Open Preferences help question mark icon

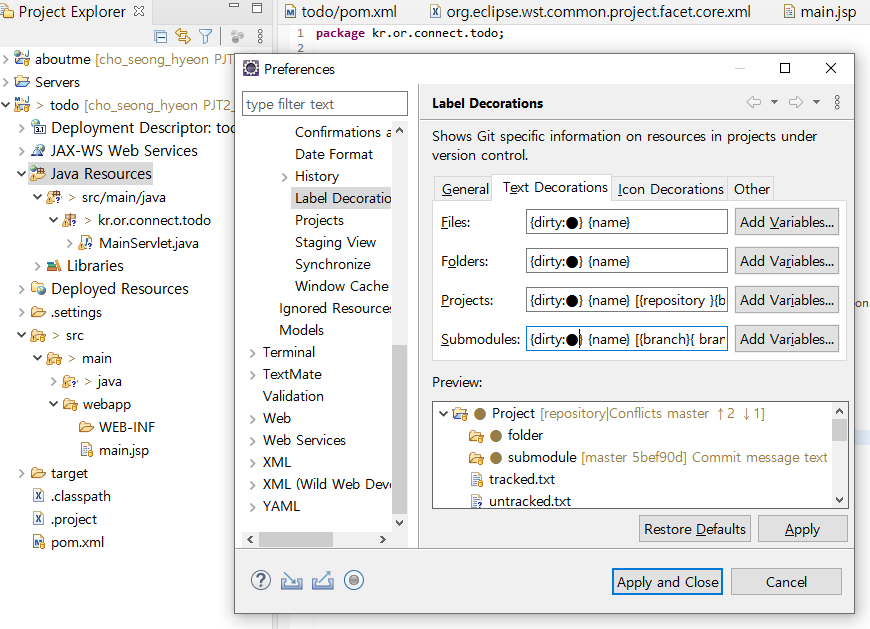pos(261,581)
